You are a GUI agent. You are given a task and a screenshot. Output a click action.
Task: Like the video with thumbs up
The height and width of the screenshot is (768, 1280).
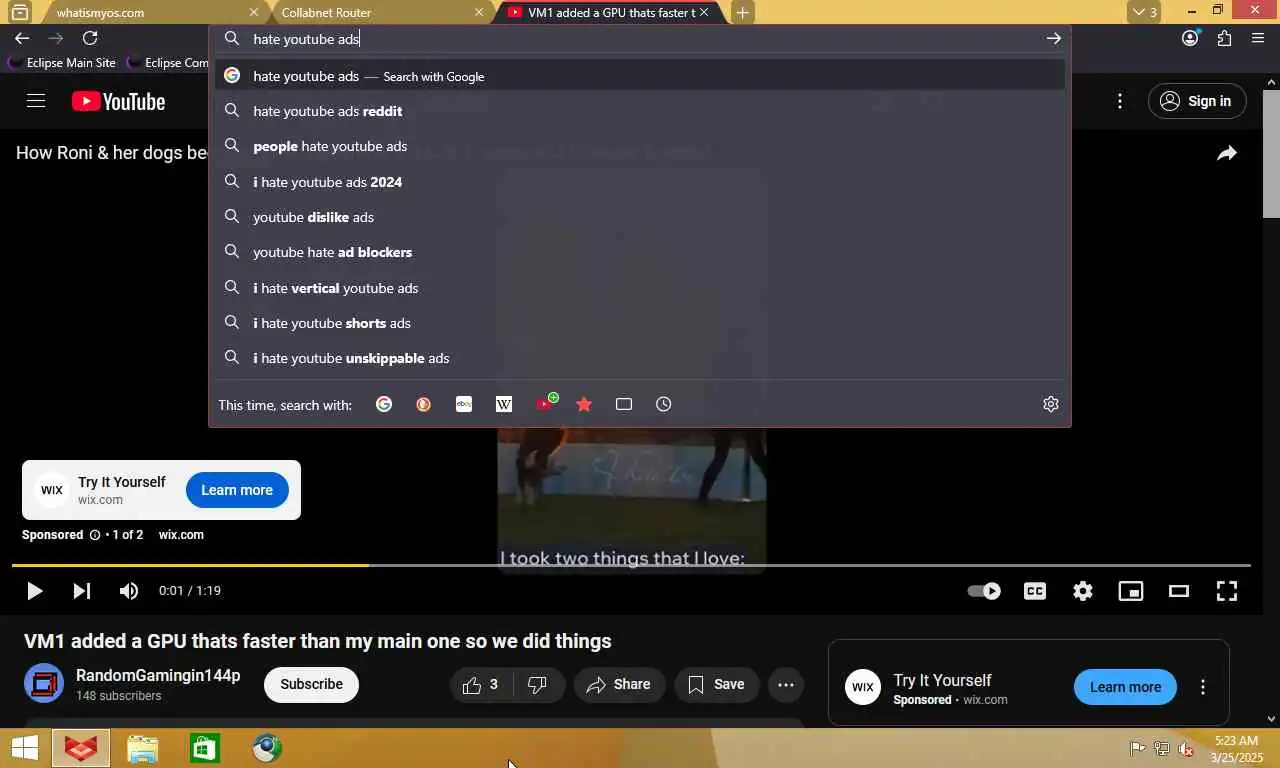tap(481, 685)
